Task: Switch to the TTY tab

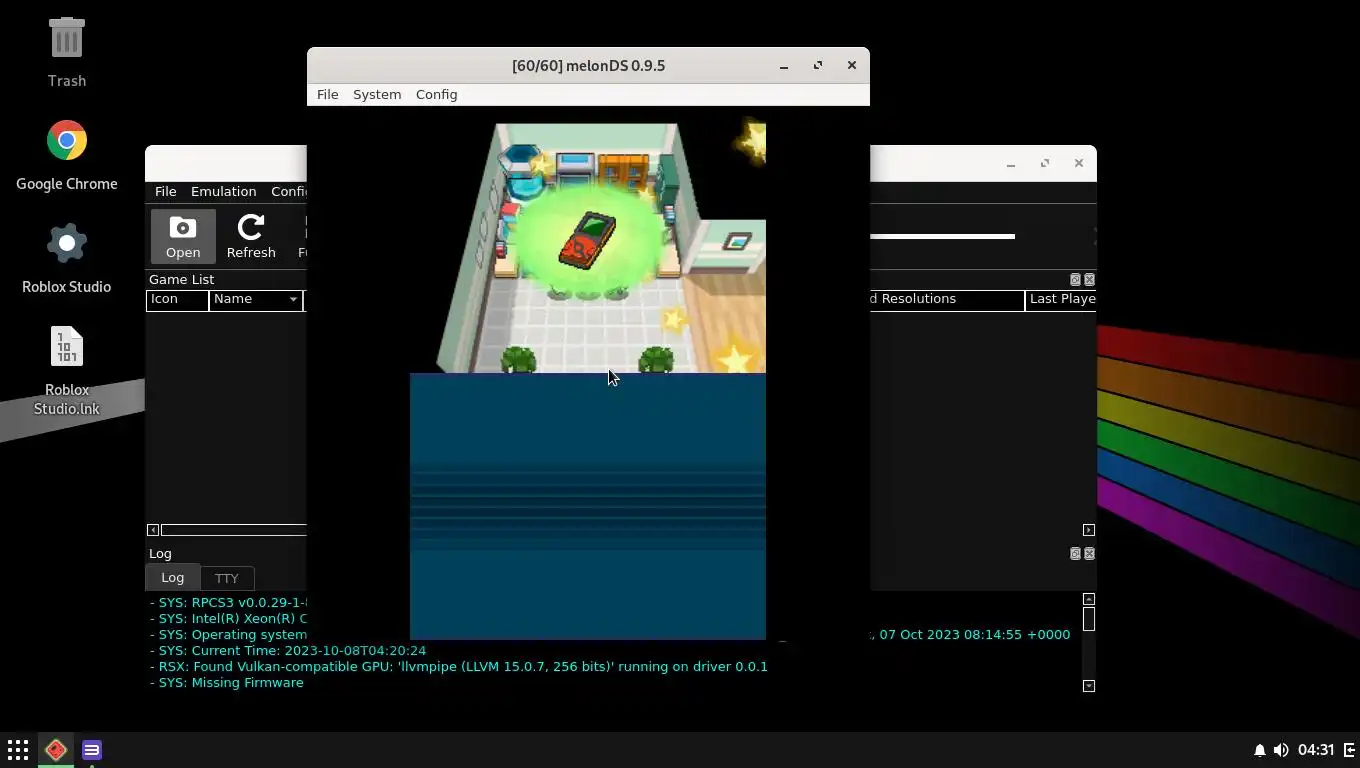Action: click(x=227, y=578)
